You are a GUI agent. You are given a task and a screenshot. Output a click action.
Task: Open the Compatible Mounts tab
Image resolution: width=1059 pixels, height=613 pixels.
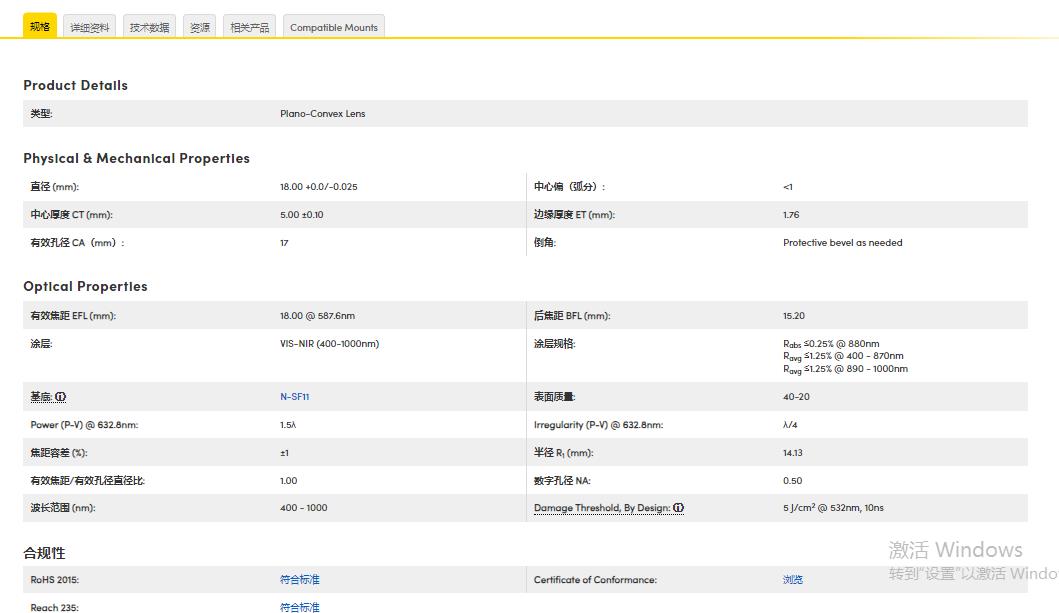coord(334,27)
